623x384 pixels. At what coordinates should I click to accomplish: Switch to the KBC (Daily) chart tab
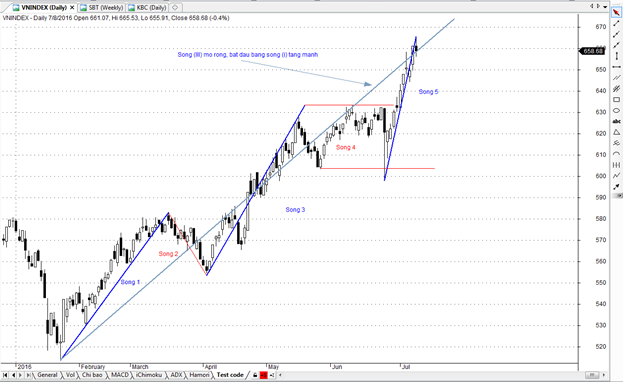pyautogui.click(x=147, y=8)
